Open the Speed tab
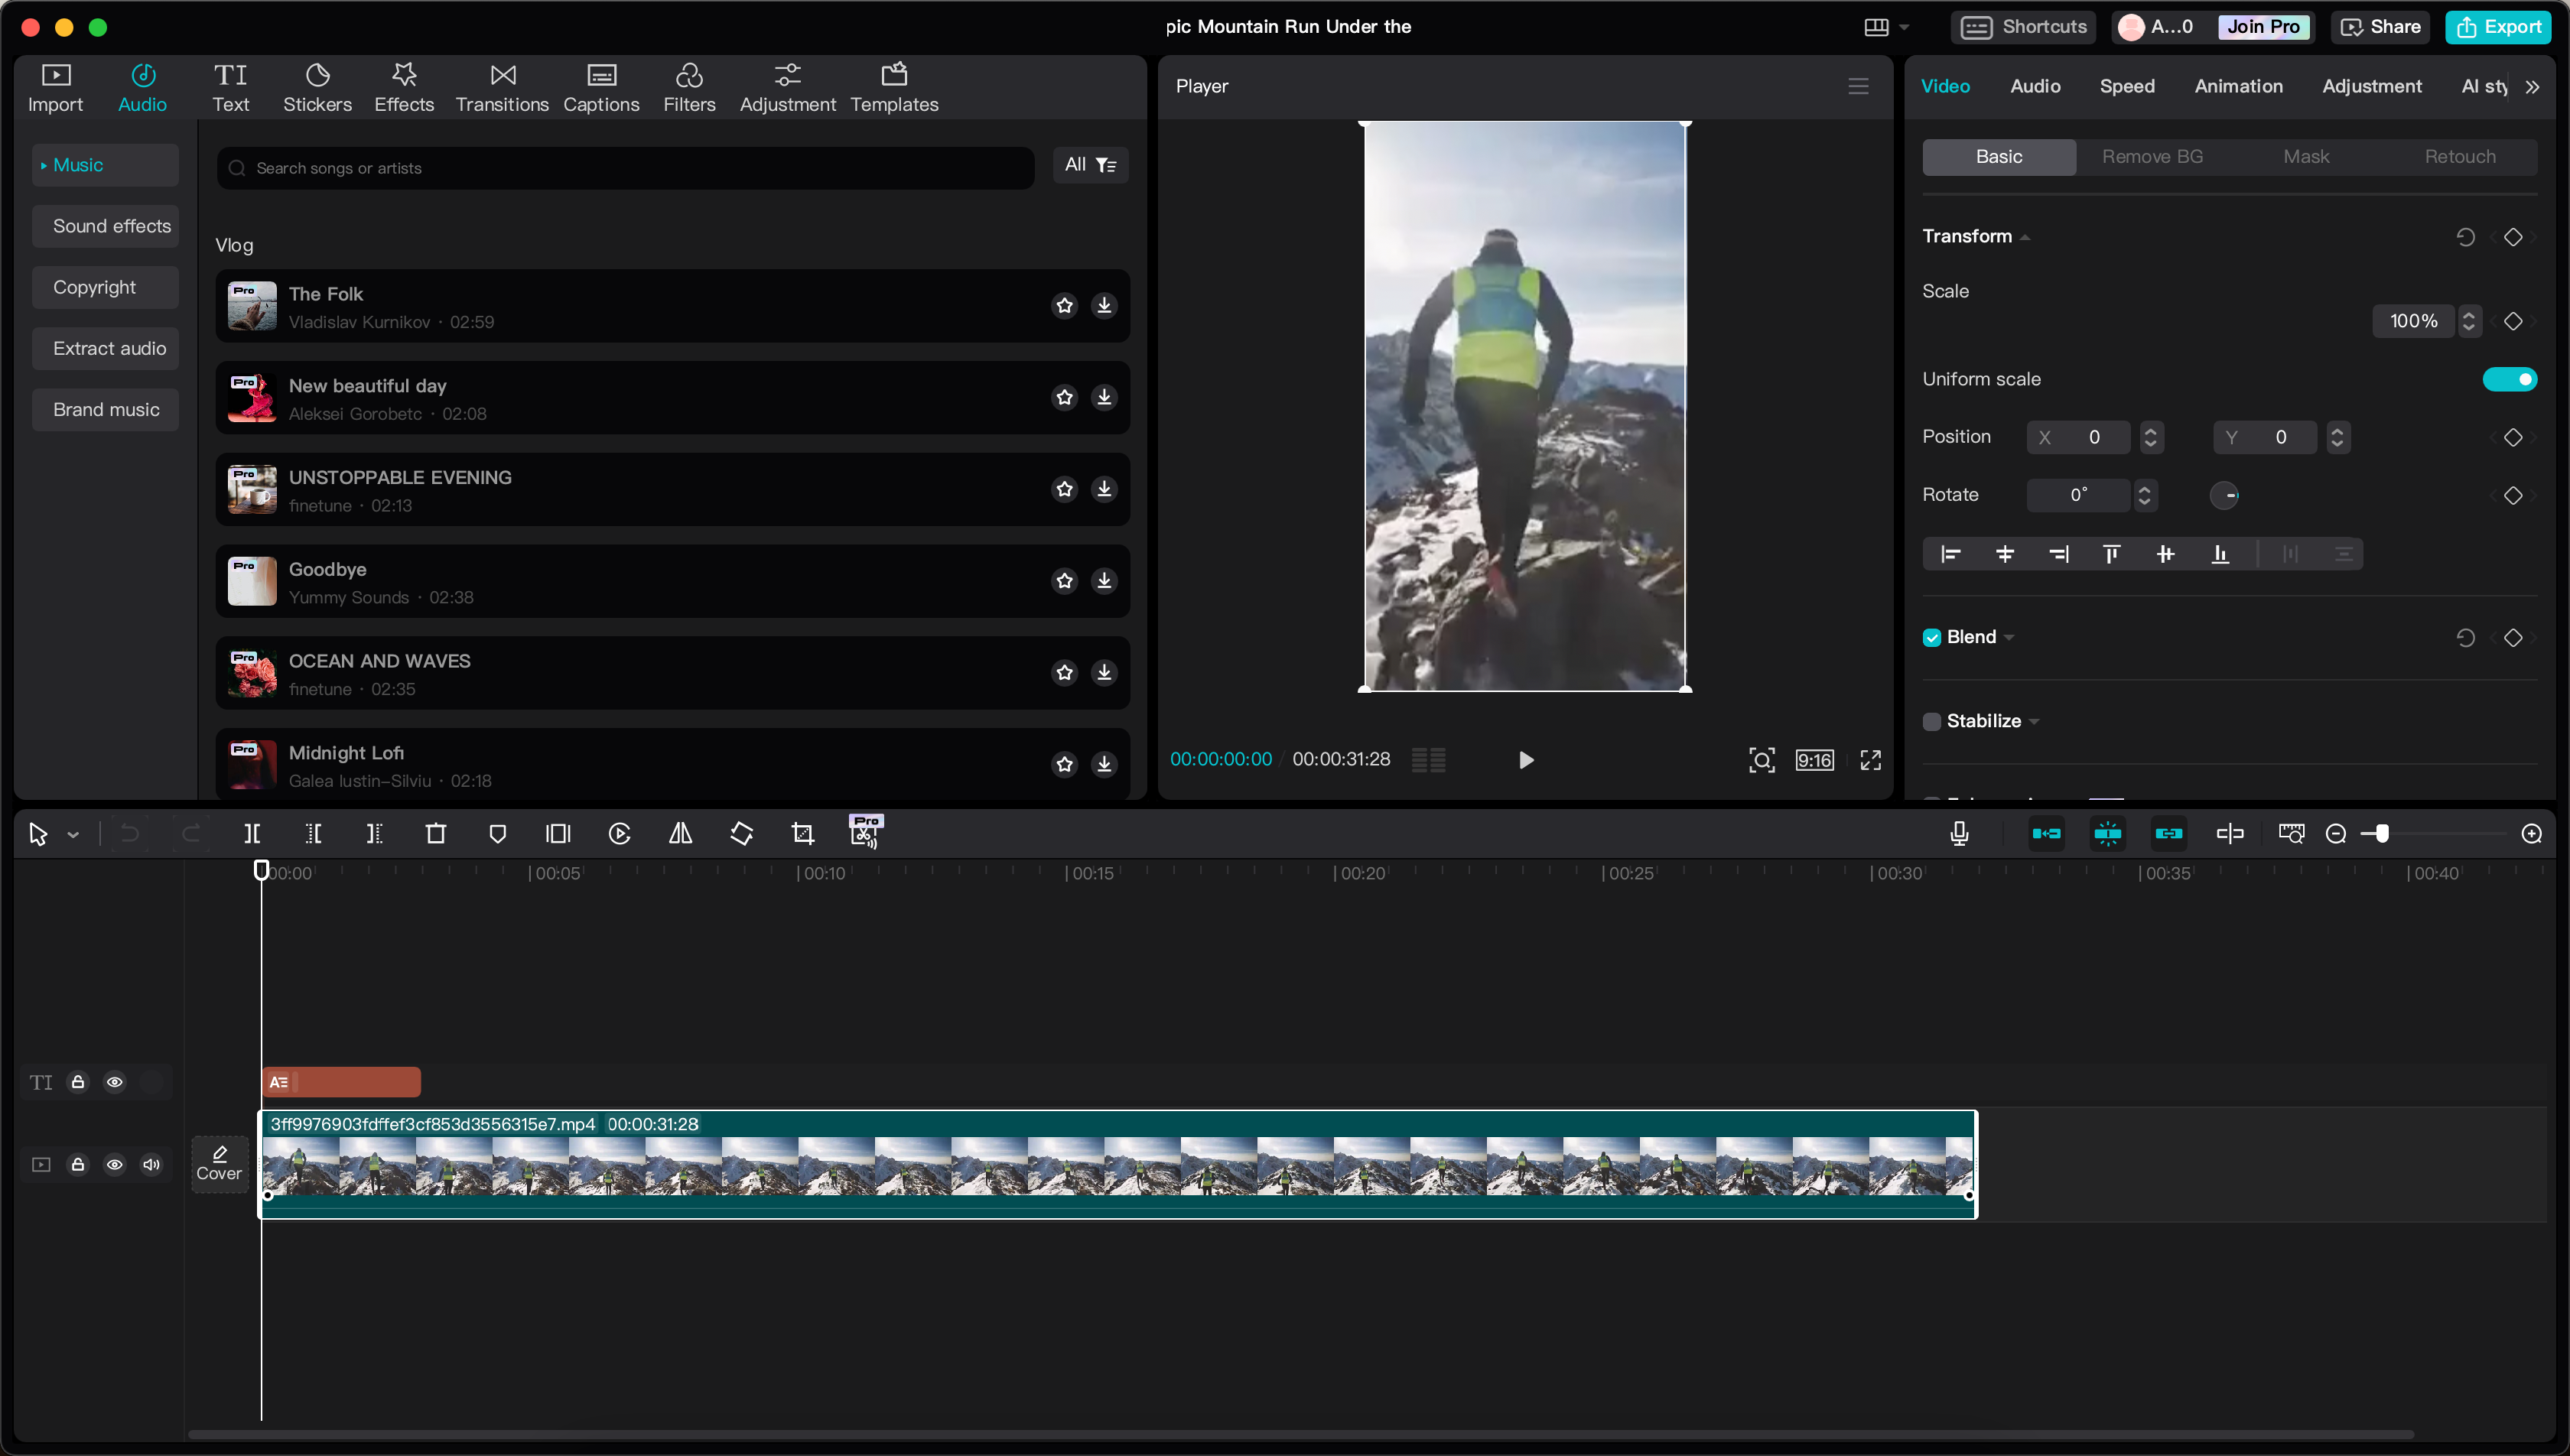2570x1456 pixels. click(2128, 86)
